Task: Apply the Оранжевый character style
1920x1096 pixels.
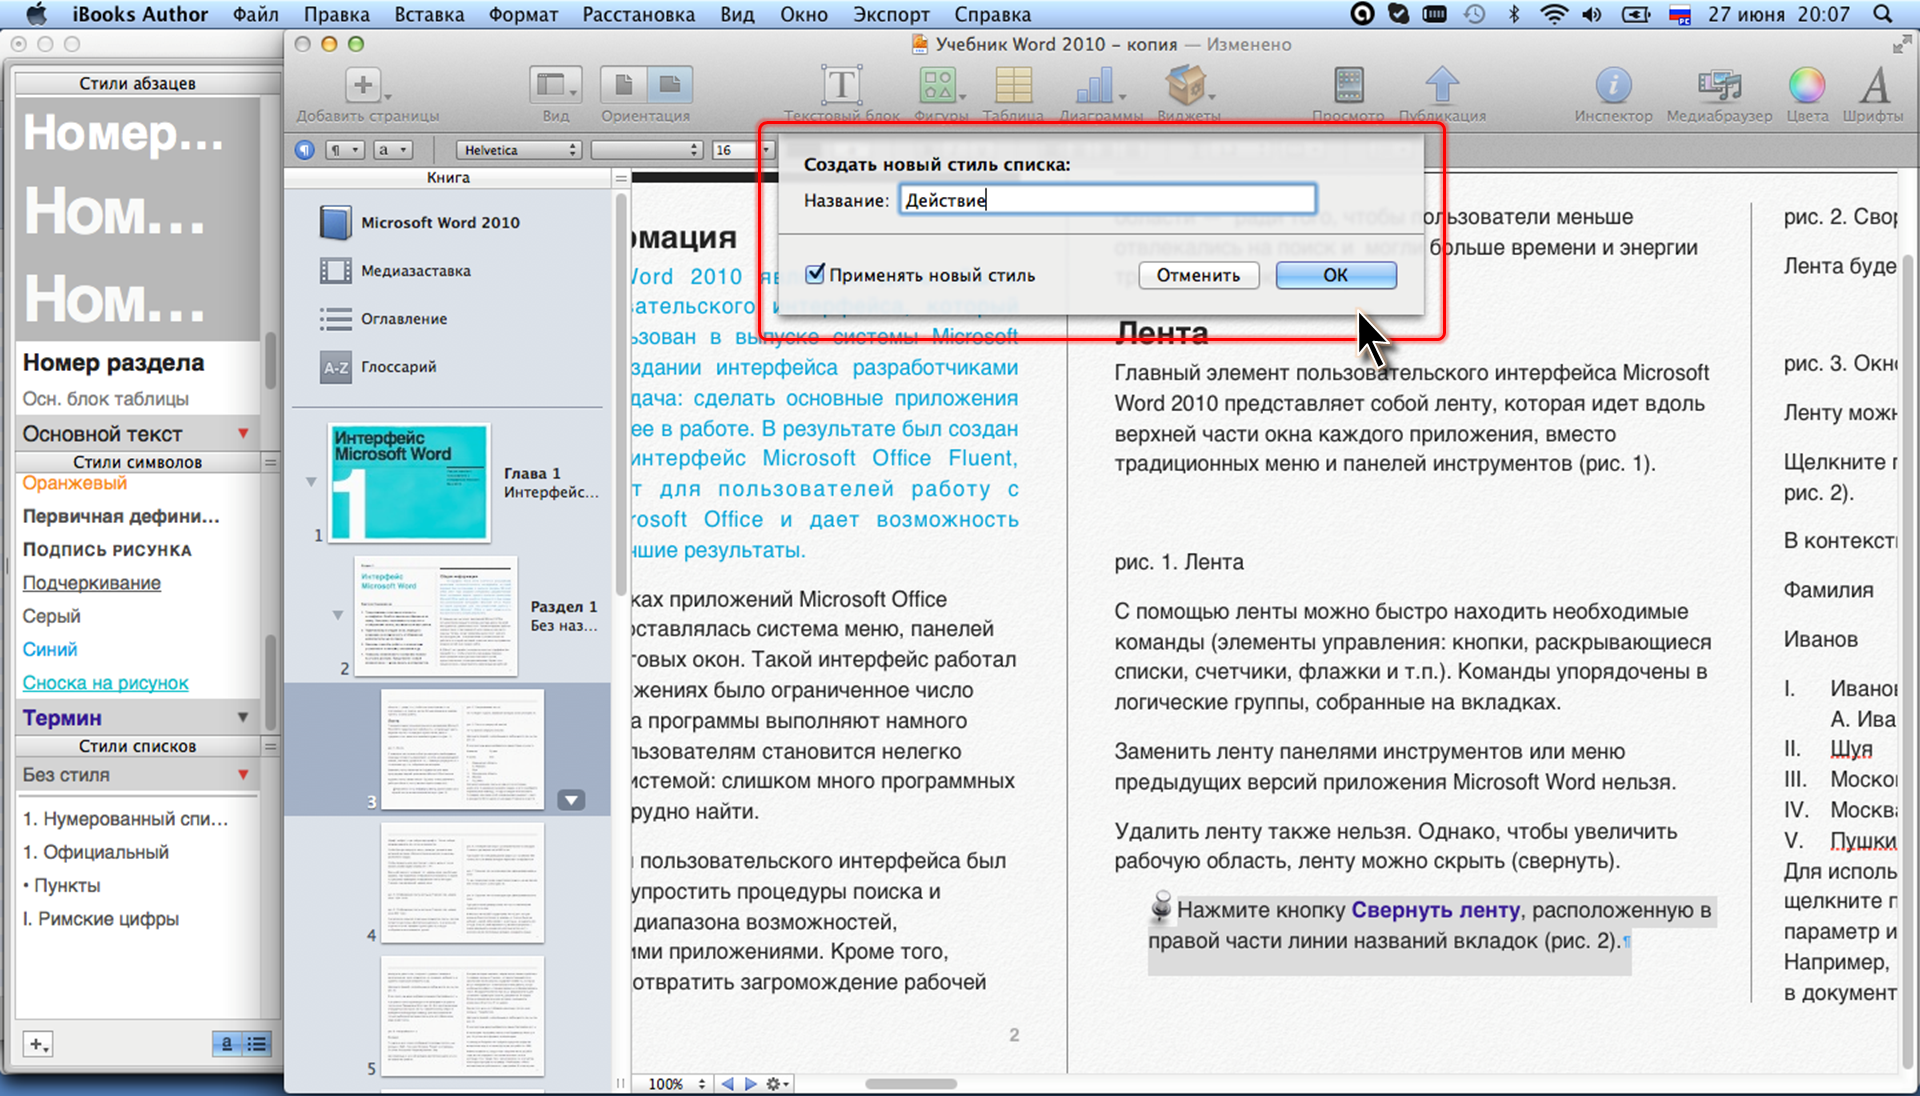Action: (75, 483)
